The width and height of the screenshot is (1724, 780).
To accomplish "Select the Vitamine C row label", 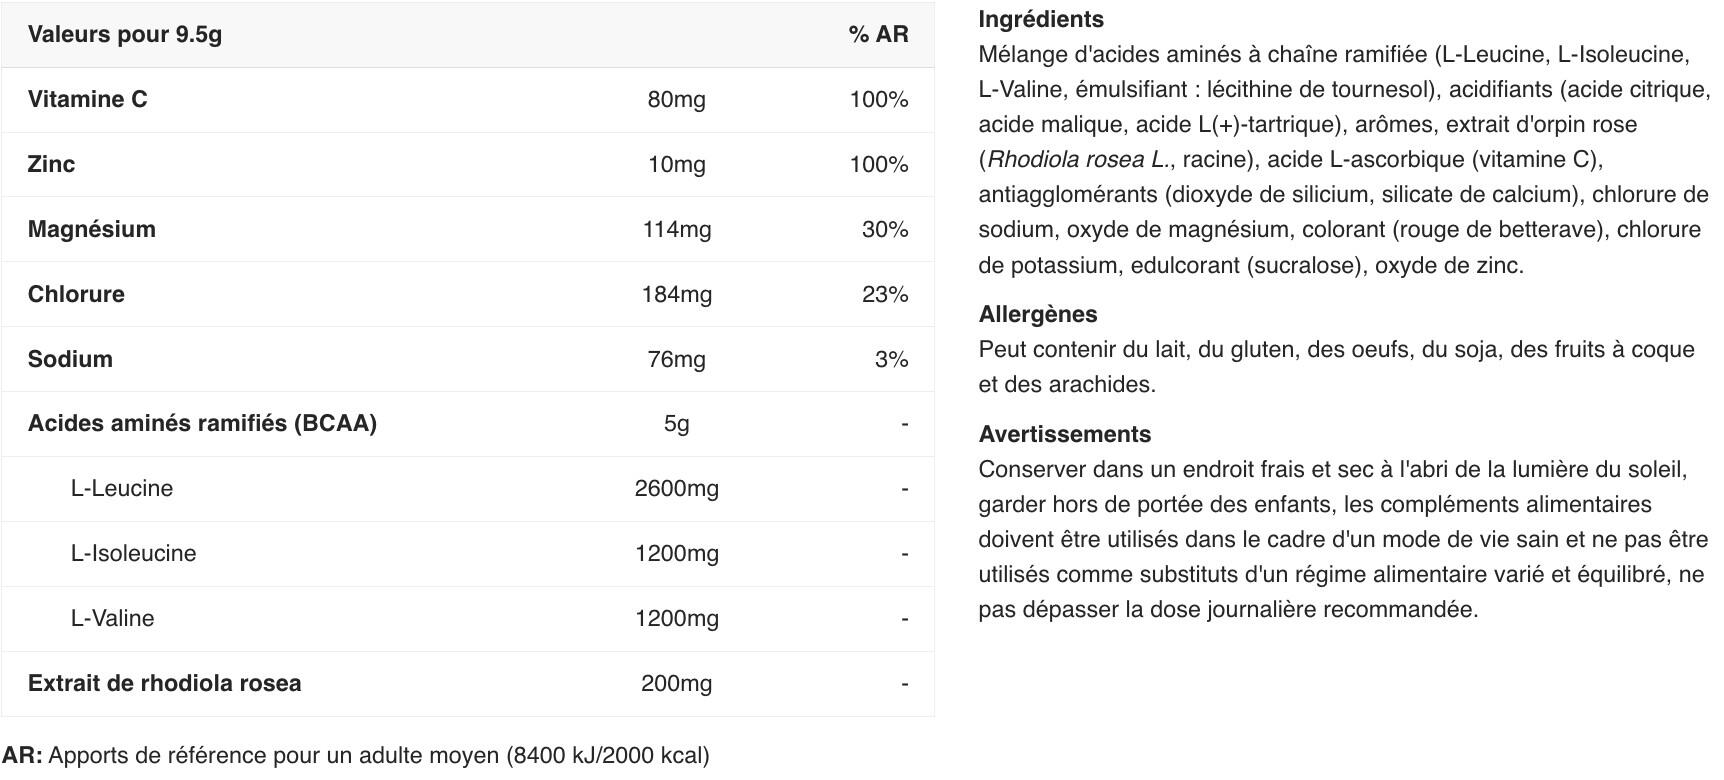I will click(87, 99).
